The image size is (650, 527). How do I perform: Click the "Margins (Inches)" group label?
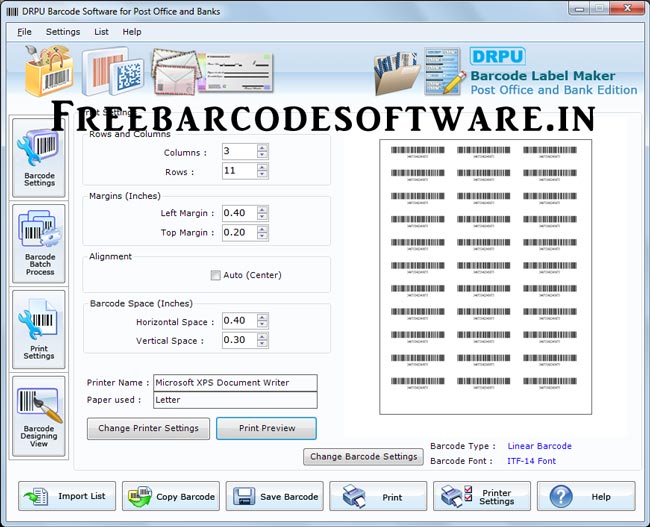125,196
